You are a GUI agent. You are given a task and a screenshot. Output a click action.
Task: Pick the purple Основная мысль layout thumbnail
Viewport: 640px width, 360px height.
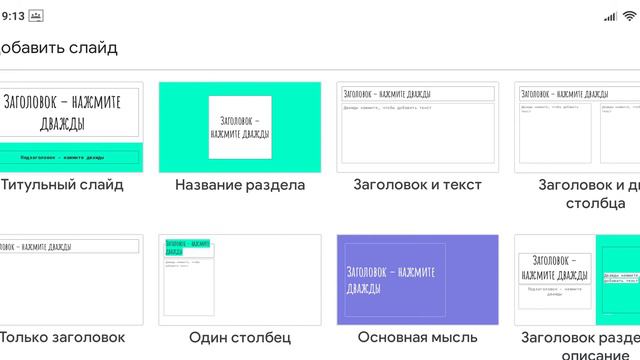pyautogui.click(x=418, y=280)
